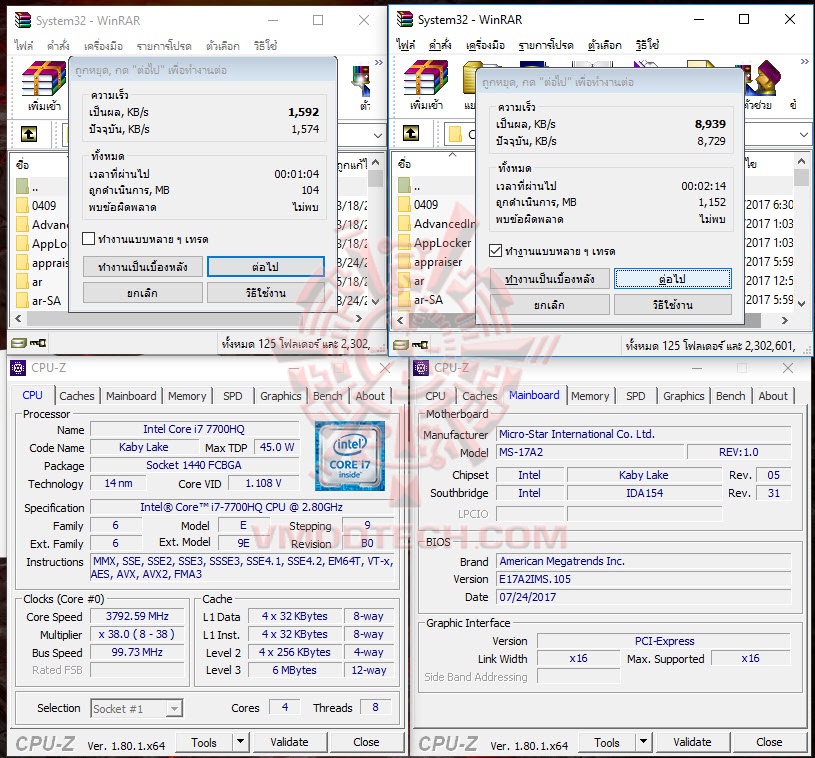
Task: Click Tools button in left CPU-Z
Action: pos(204,742)
